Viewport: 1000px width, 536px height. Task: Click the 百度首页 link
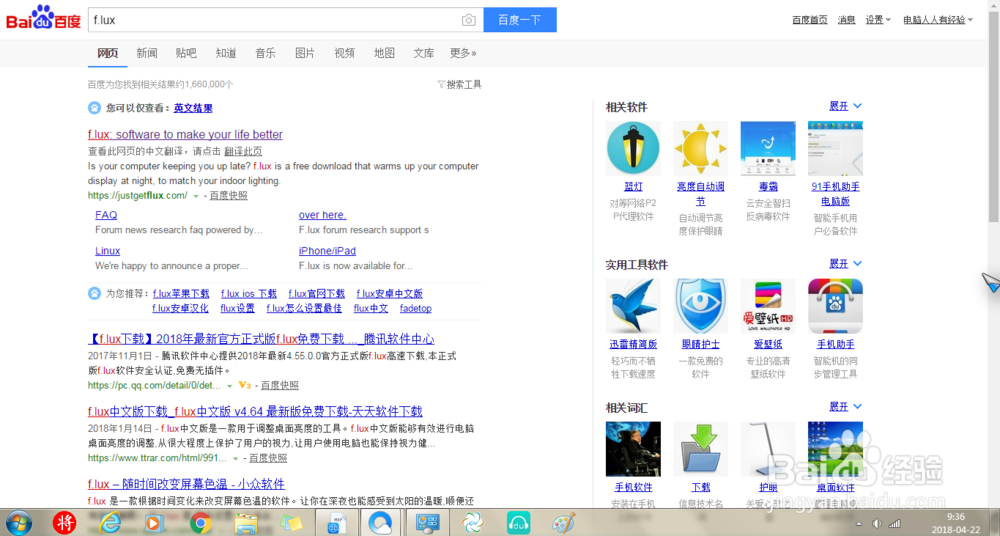tap(810, 20)
